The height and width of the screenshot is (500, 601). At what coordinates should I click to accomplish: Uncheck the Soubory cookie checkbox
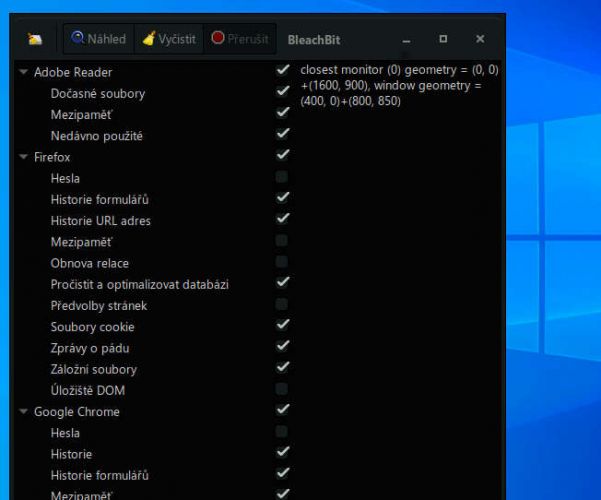(283, 325)
